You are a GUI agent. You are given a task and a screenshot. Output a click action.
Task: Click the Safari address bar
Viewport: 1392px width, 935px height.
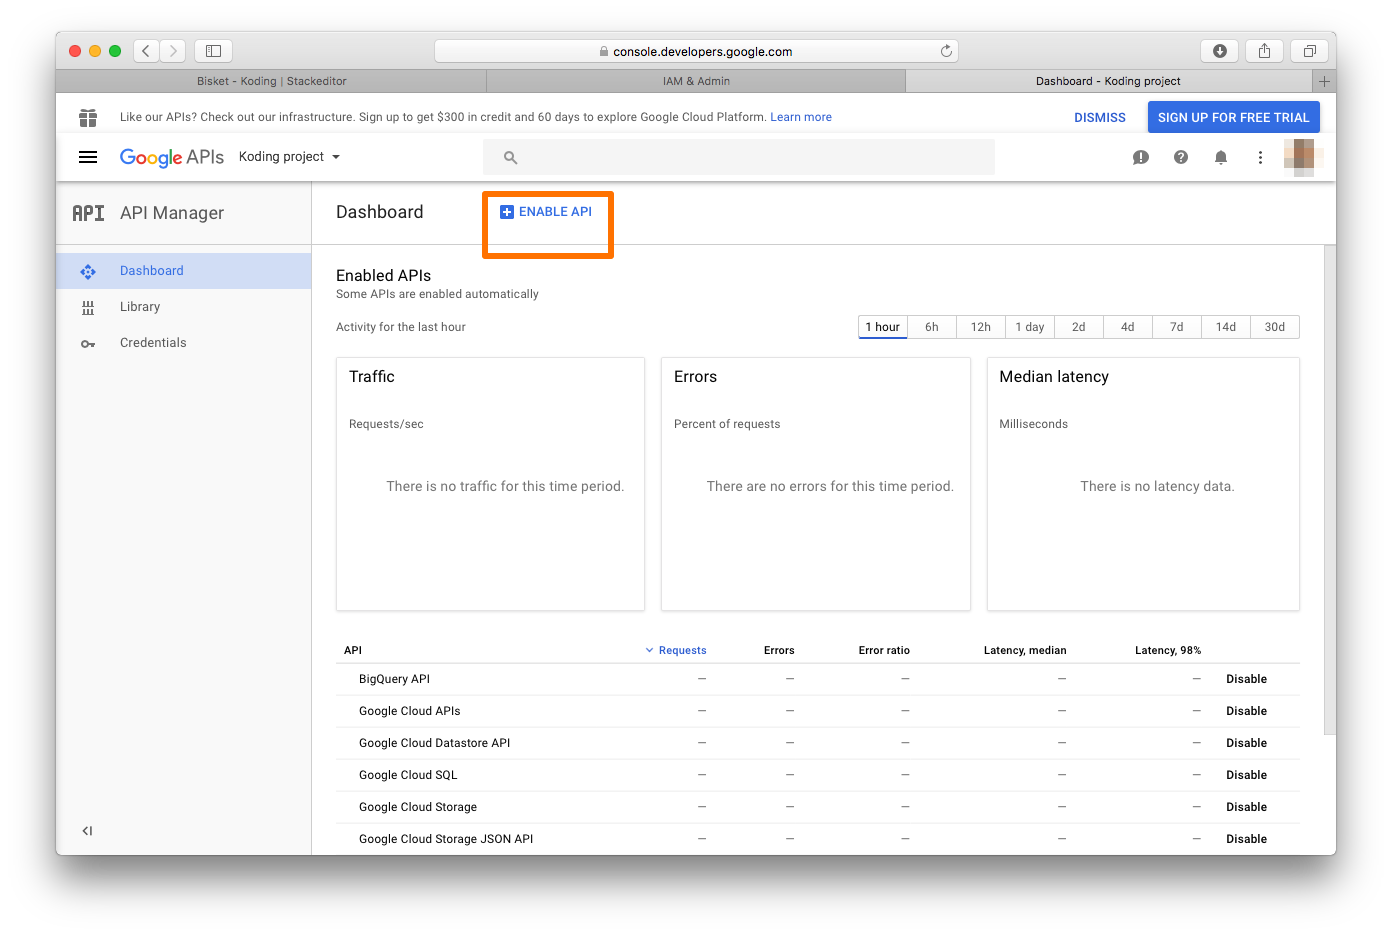tap(696, 51)
